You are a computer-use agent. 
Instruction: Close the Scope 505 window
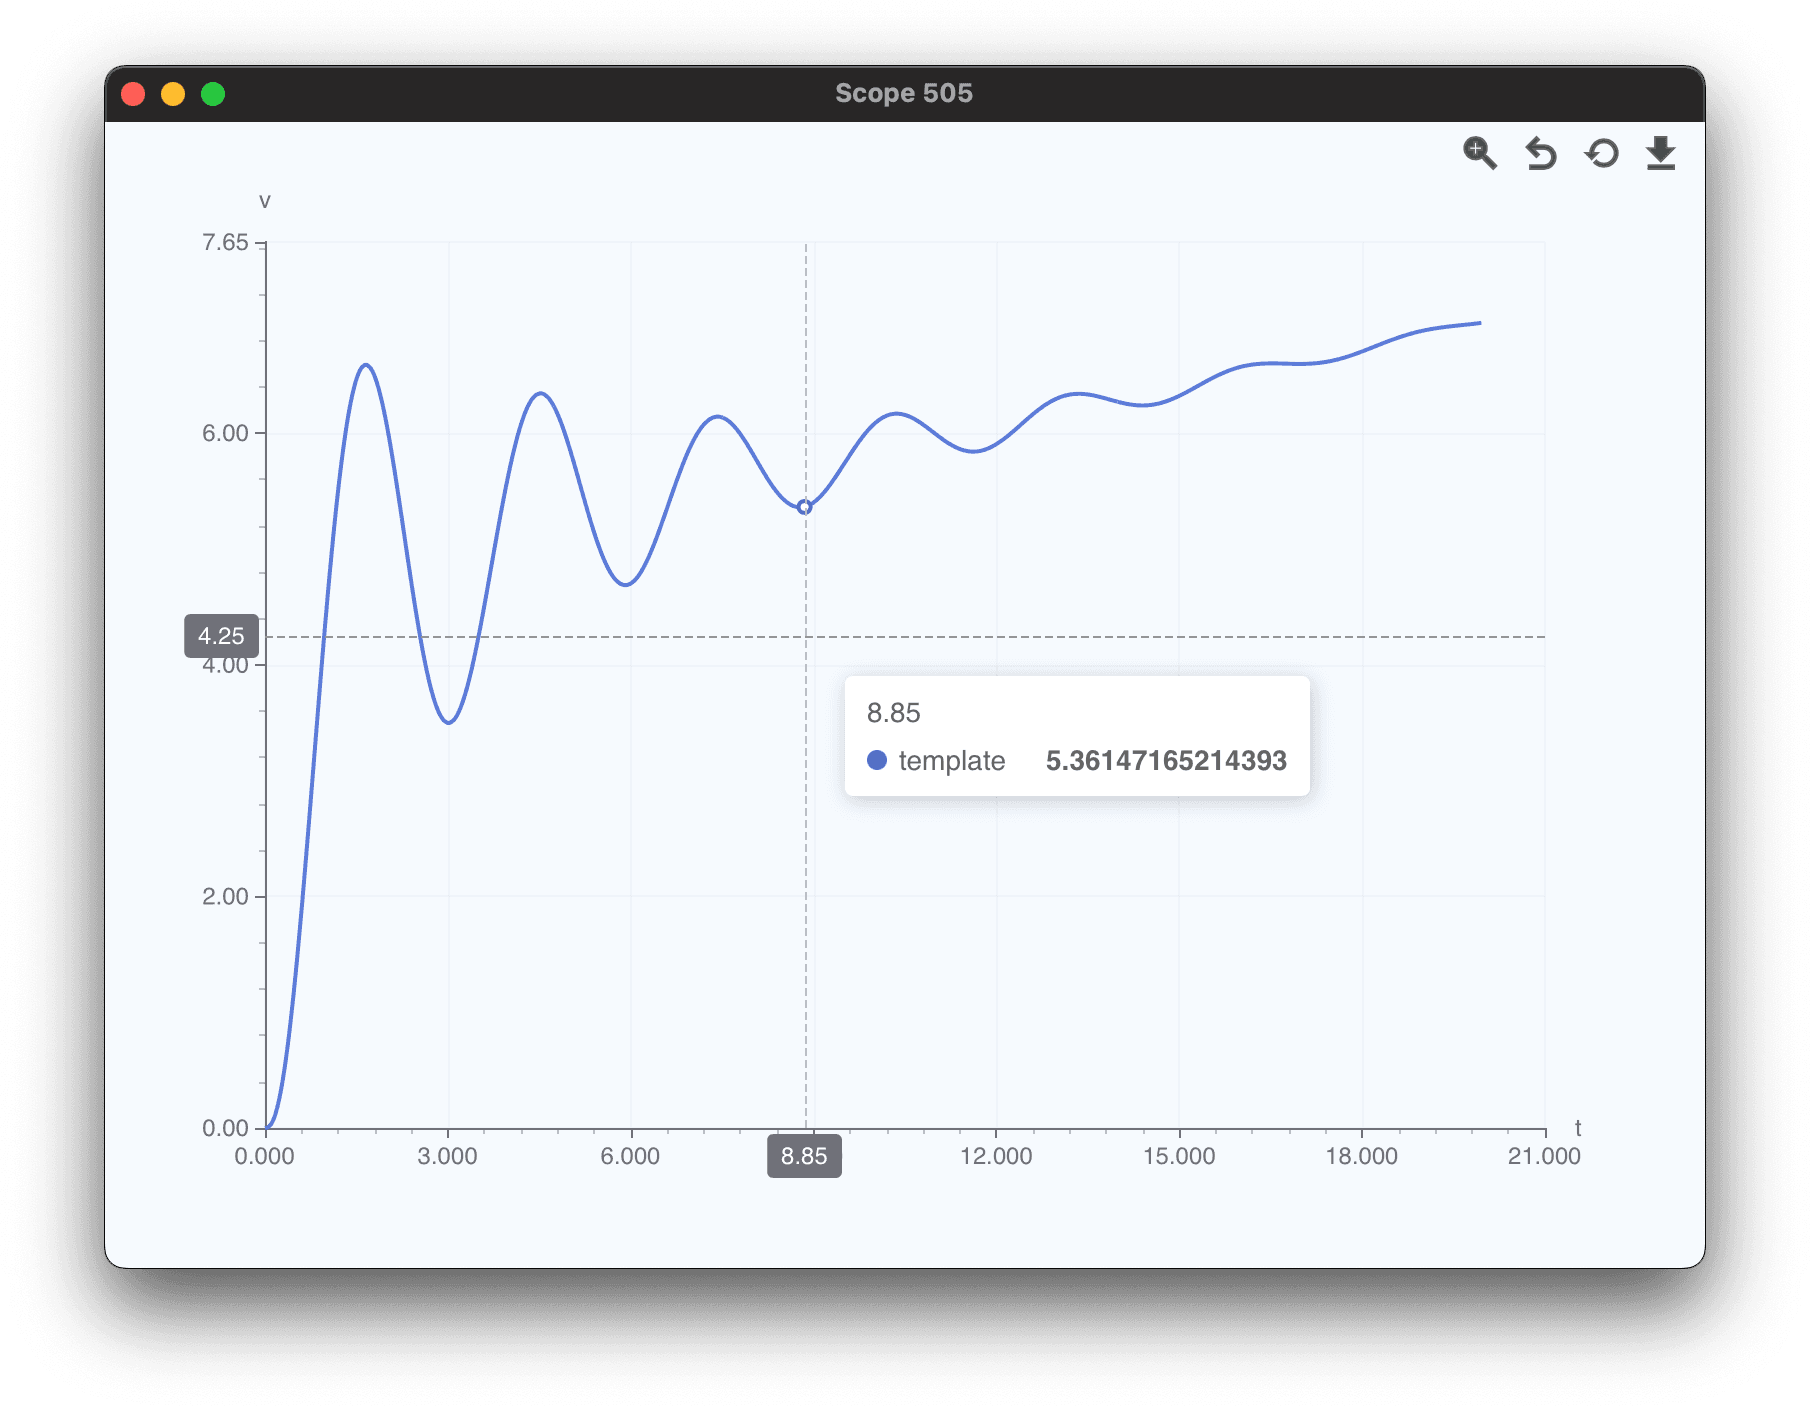133,94
